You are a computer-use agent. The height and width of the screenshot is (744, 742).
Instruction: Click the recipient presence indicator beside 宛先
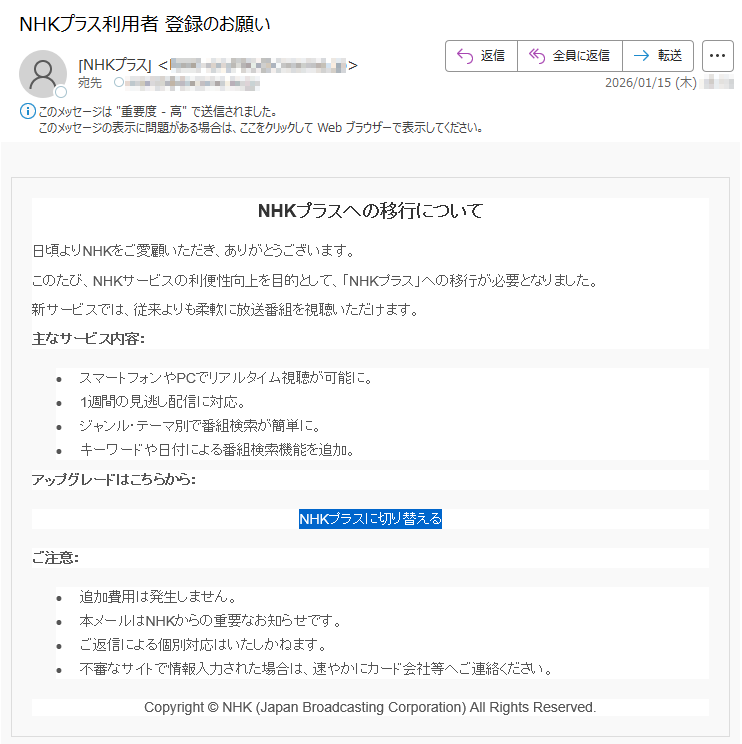tap(119, 83)
